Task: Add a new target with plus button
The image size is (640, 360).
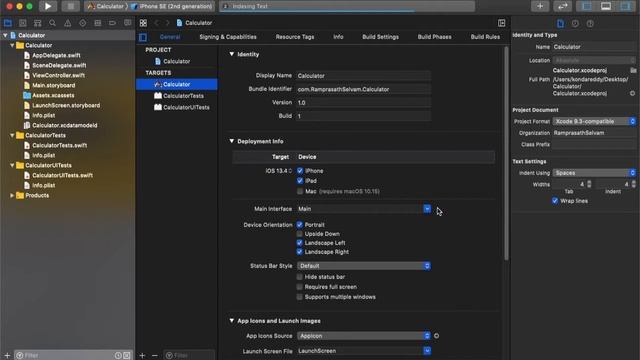Action: (142, 356)
